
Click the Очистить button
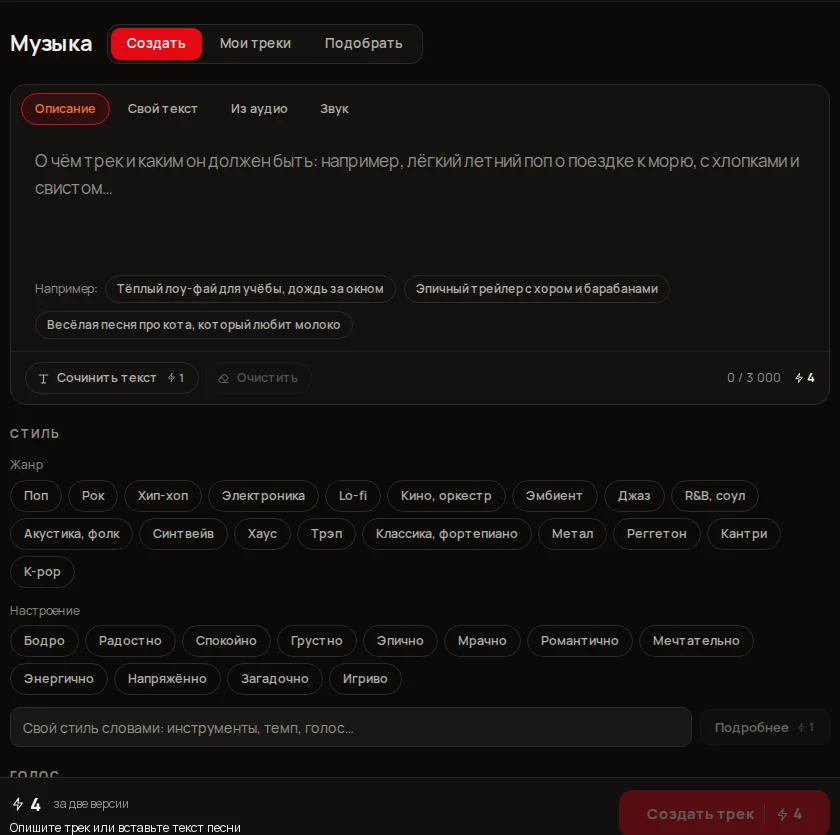(x=258, y=378)
